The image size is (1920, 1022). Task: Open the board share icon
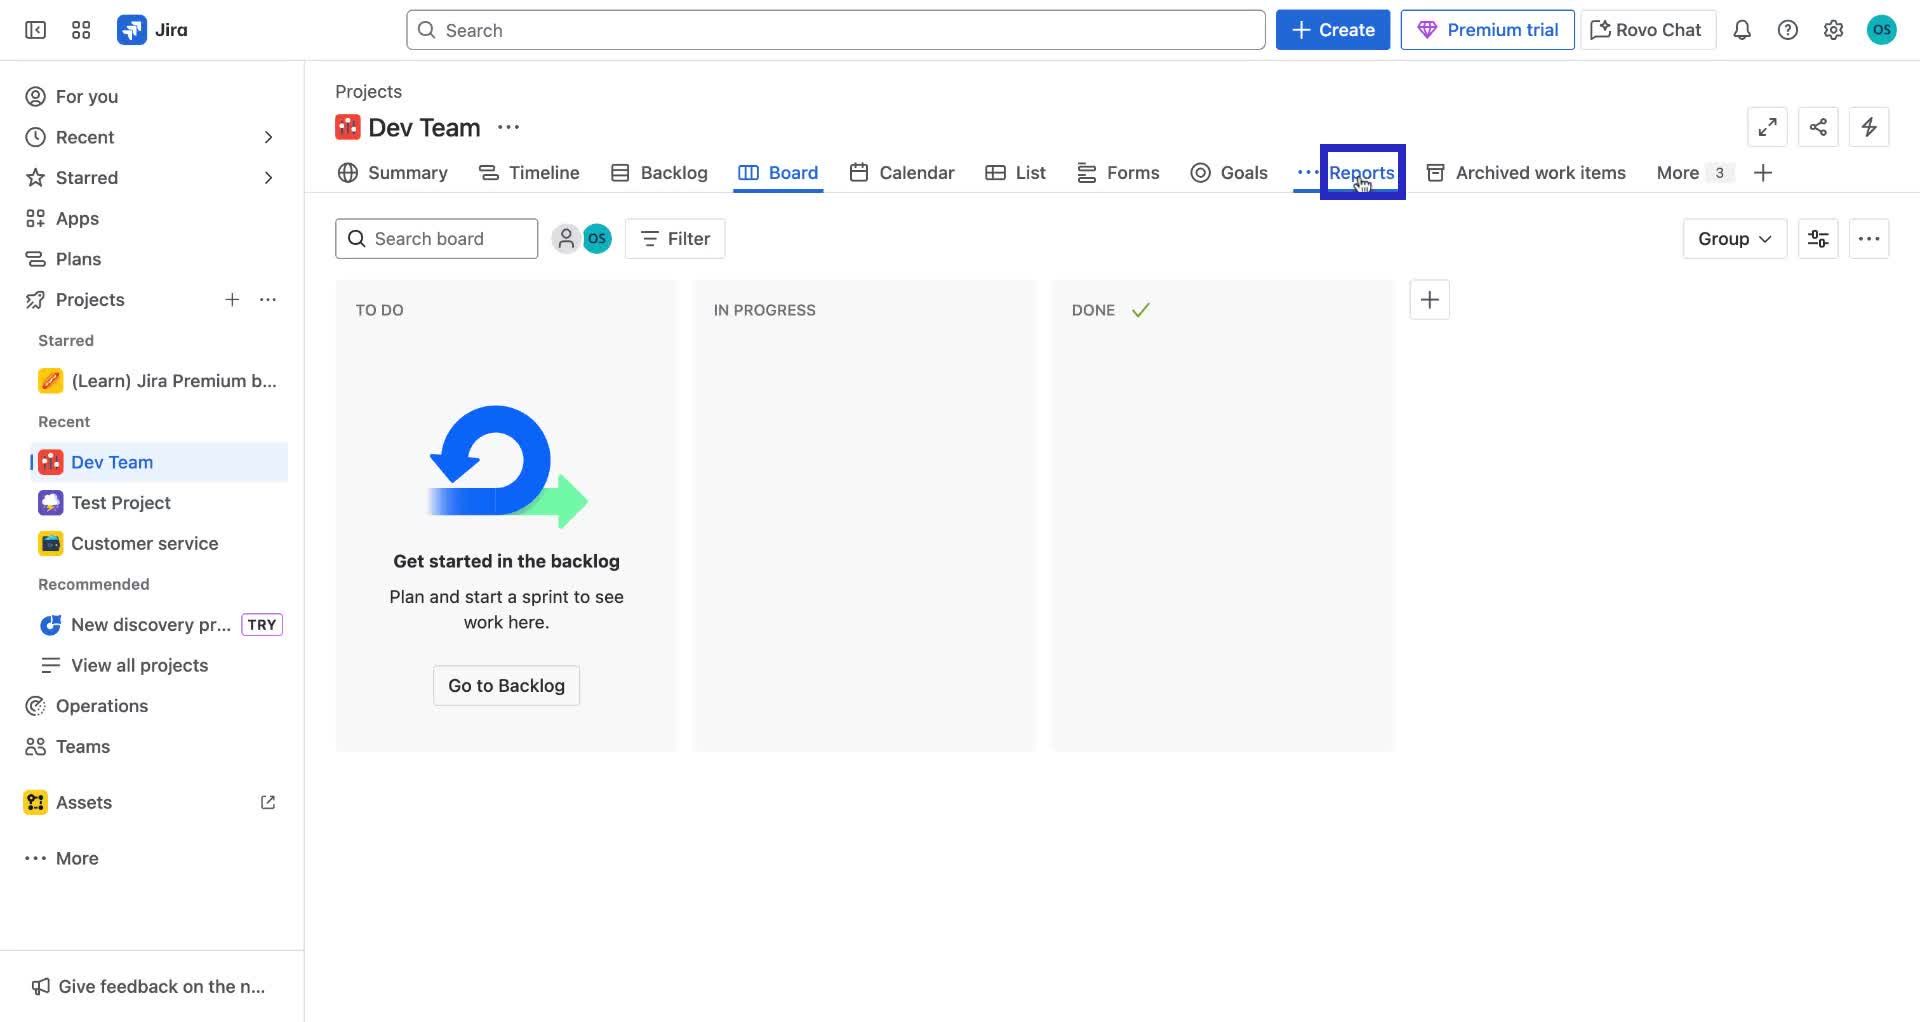pos(1818,127)
